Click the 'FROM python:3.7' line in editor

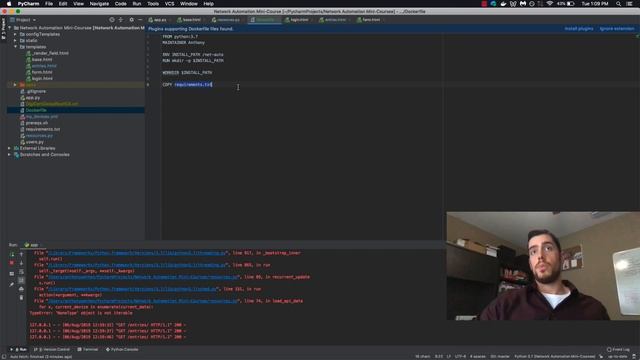coord(180,37)
